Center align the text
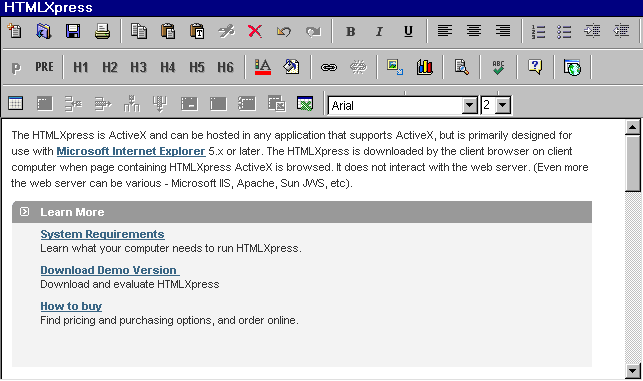Image resolution: width=643 pixels, height=381 pixels. [x=474, y=31]
